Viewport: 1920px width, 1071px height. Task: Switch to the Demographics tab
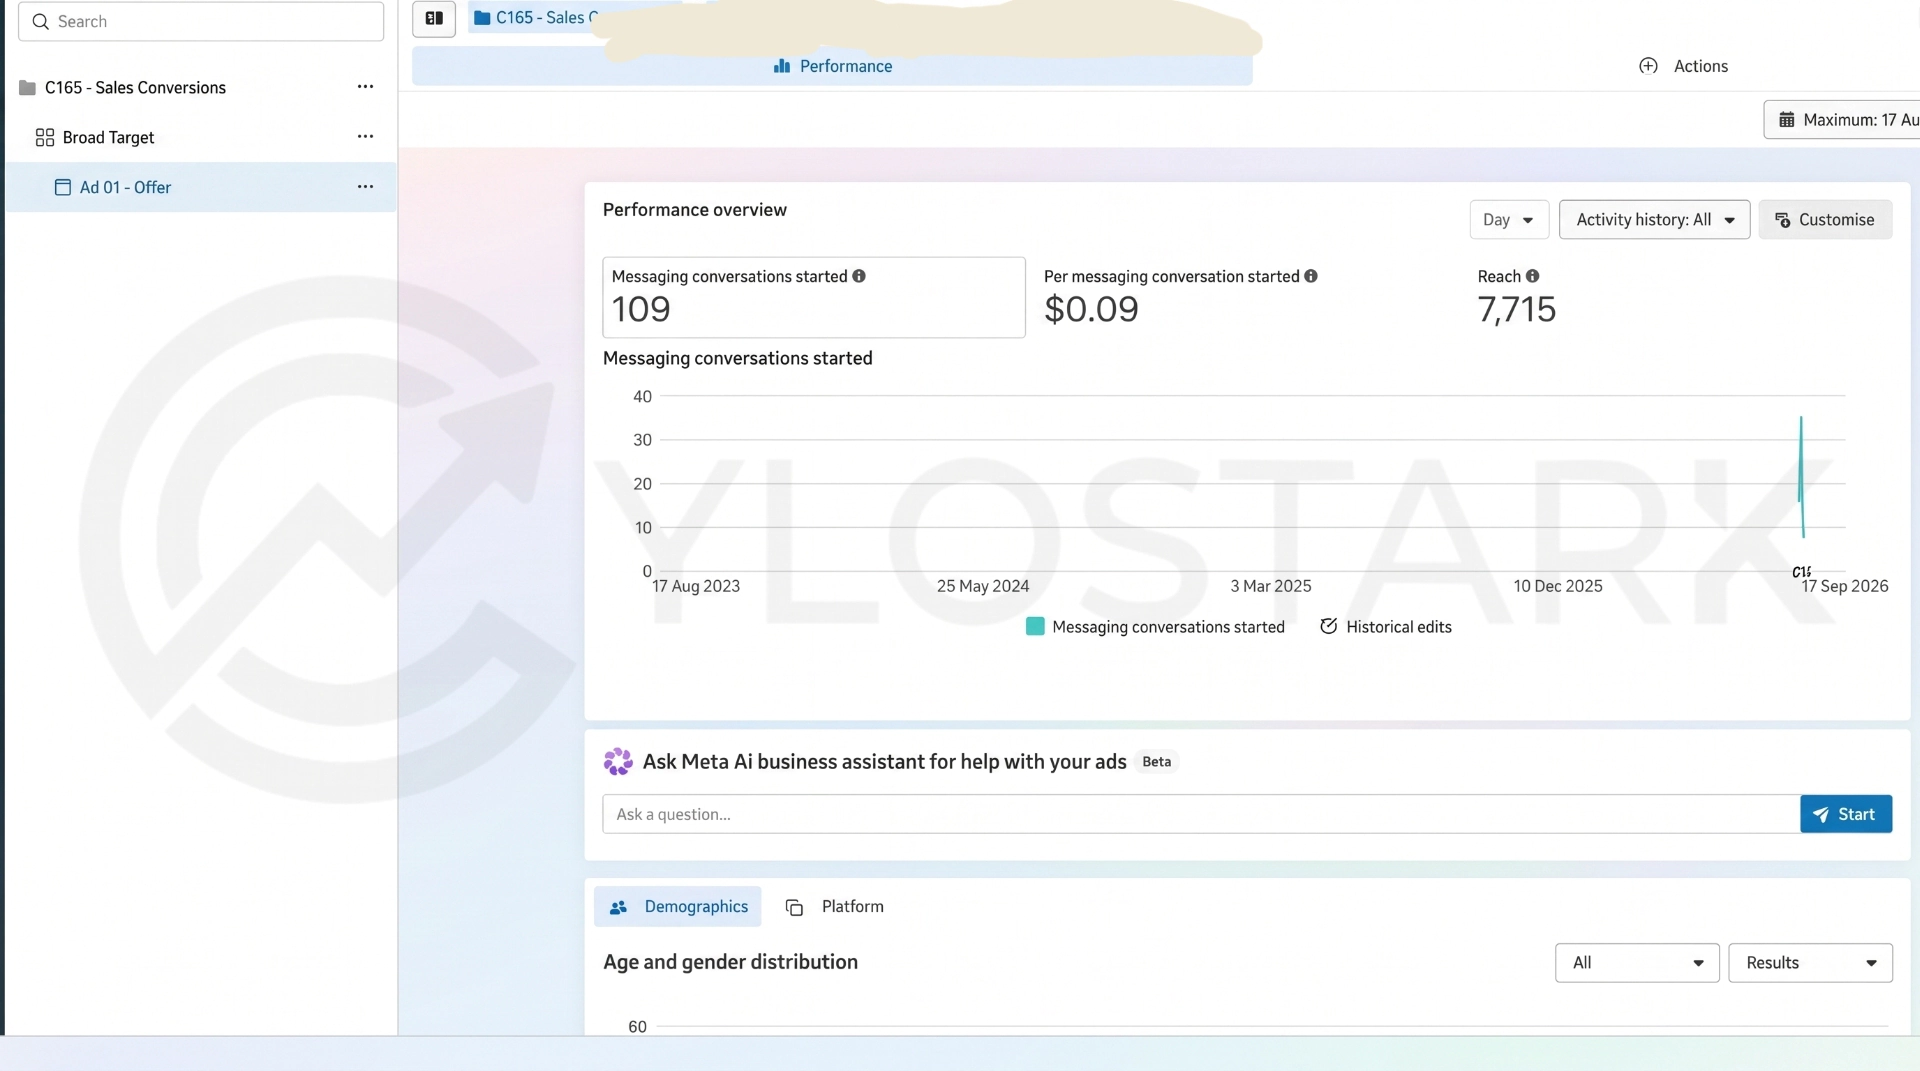tap(678, 907)
